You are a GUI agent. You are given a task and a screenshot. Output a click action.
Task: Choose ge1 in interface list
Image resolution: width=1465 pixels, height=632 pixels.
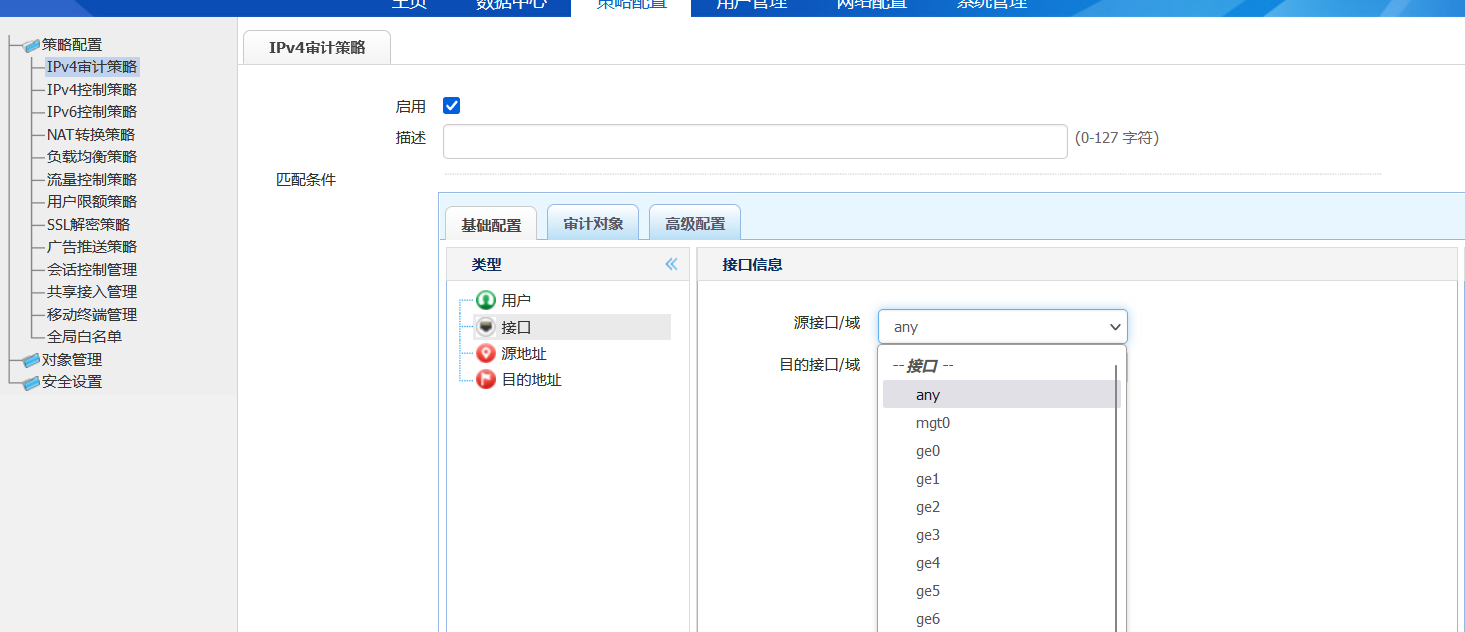click(1001, 479)
